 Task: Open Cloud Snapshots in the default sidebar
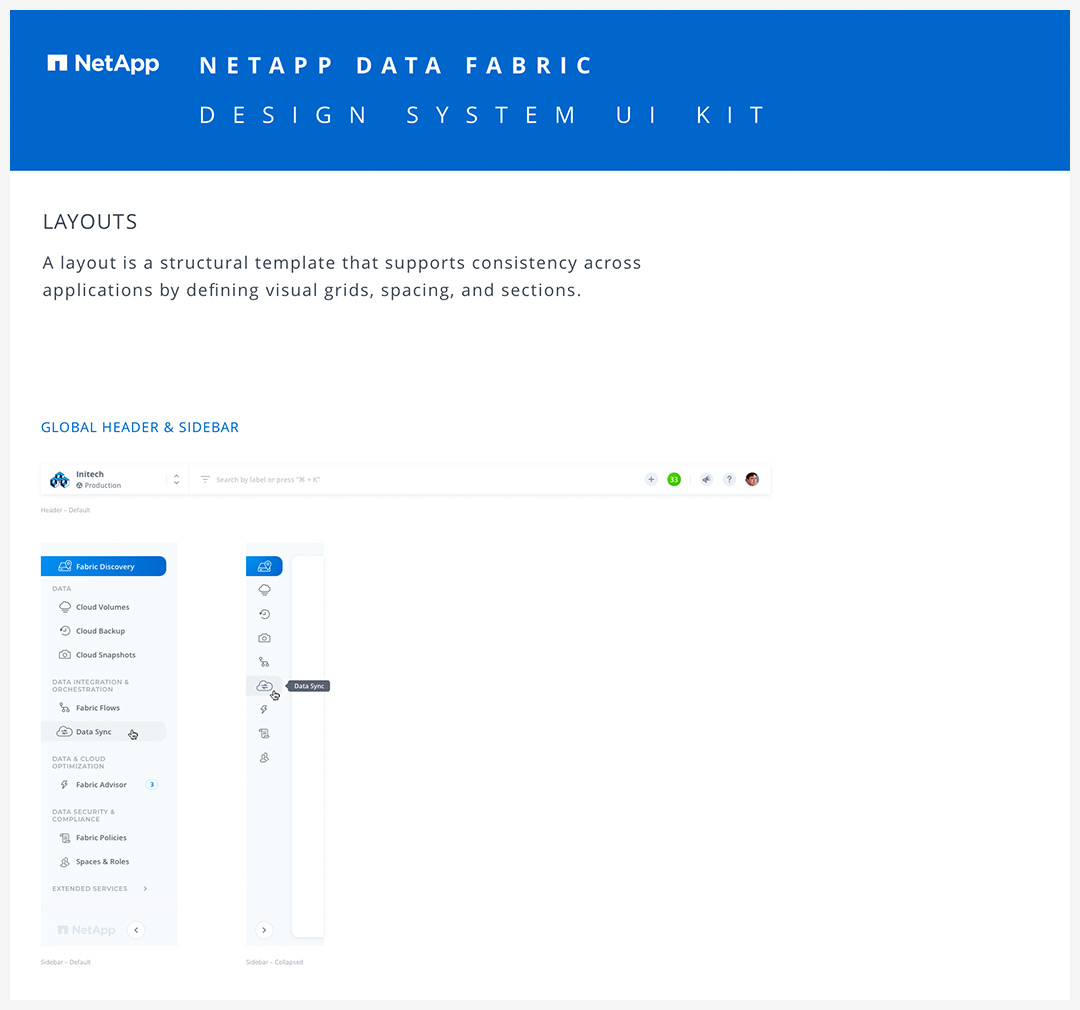tap(103, 655)
